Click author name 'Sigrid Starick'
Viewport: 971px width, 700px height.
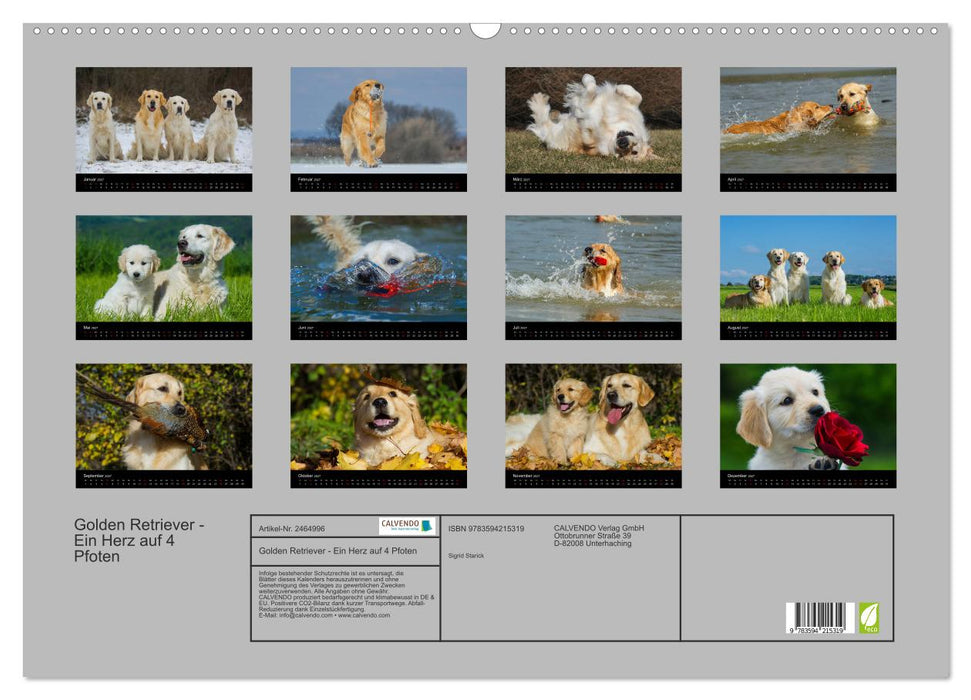(x=466, y=556)
